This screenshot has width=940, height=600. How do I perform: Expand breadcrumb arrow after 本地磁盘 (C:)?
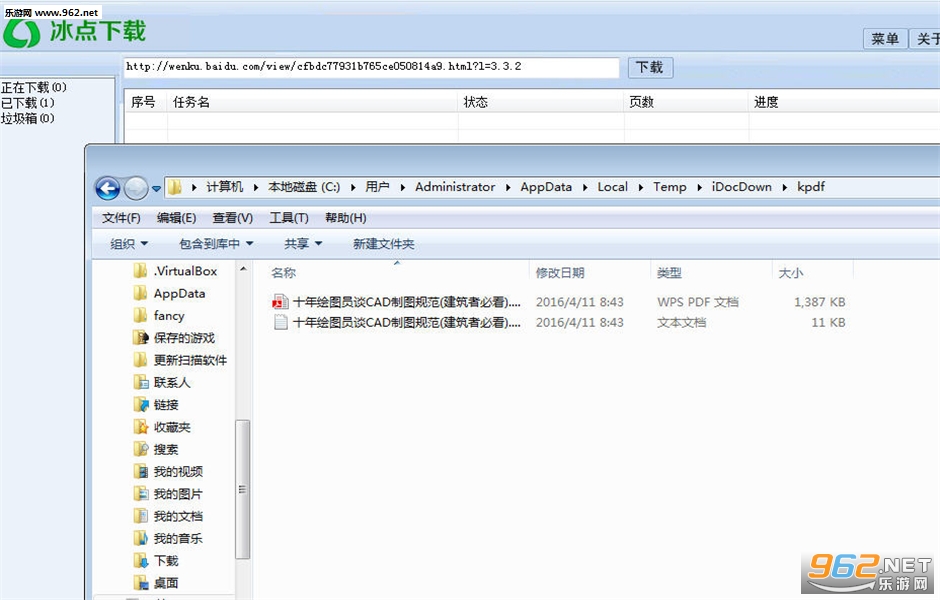[353, 188]
